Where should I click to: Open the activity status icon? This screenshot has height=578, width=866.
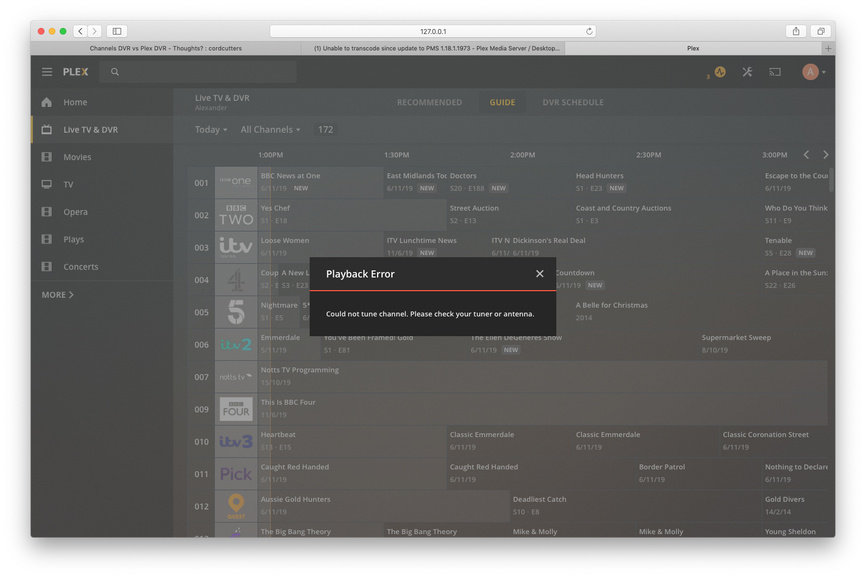[720, 72]
